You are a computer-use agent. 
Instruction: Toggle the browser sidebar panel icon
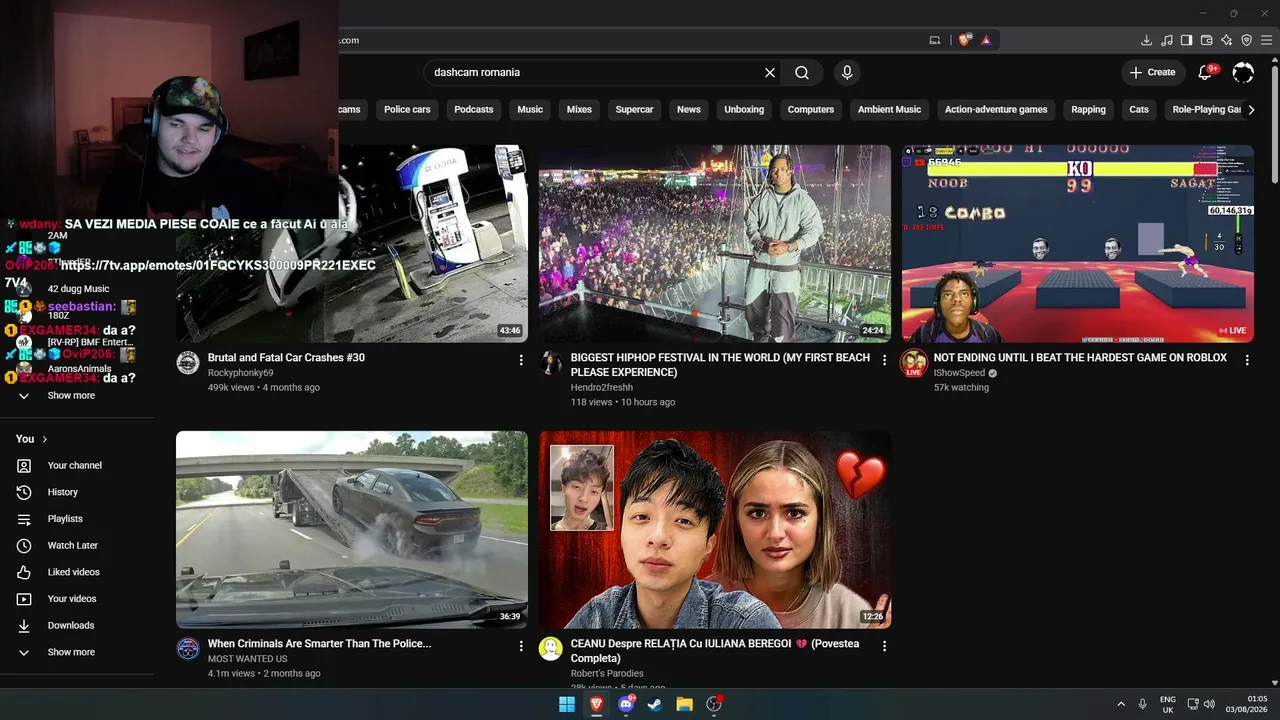(1186, 40)
